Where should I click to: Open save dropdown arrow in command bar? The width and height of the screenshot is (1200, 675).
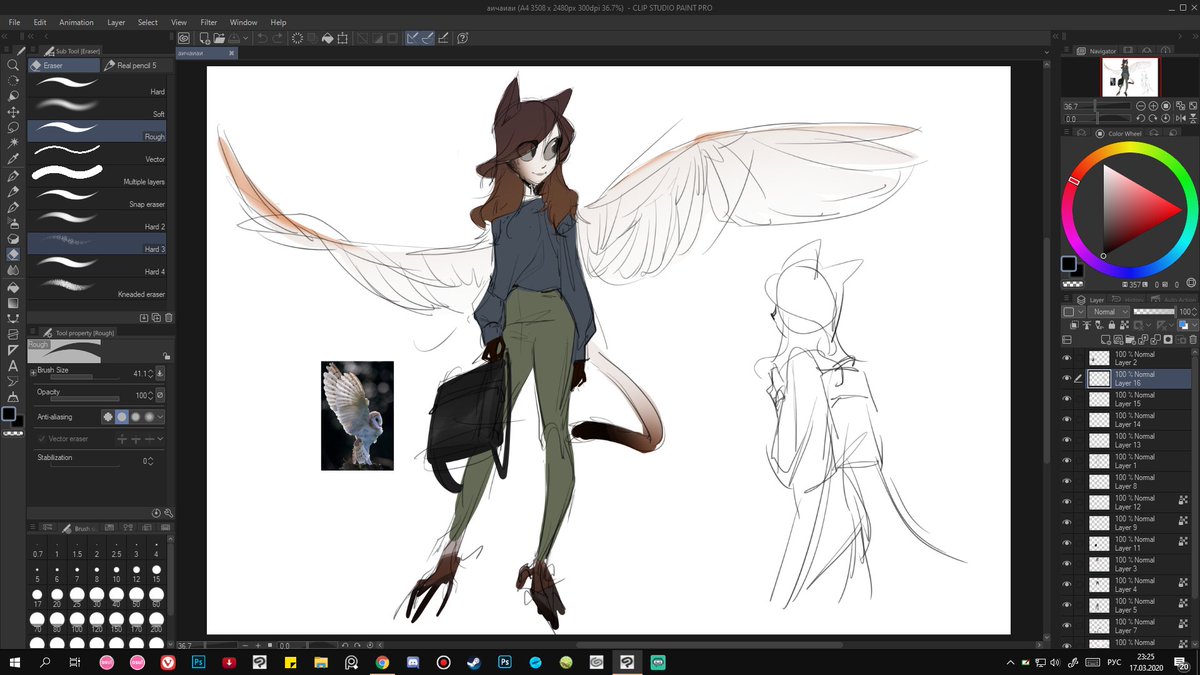(245, 37)
